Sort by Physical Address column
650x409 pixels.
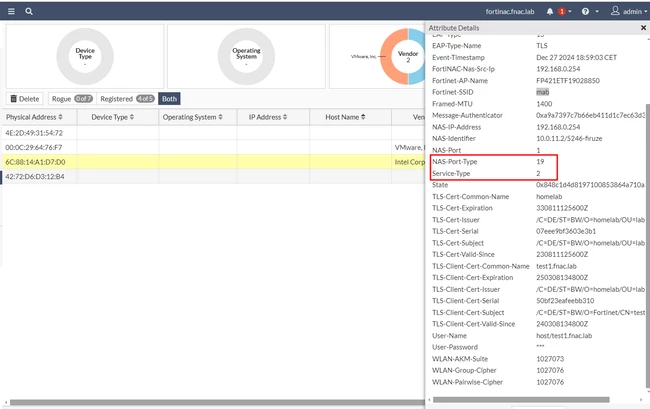34,117
